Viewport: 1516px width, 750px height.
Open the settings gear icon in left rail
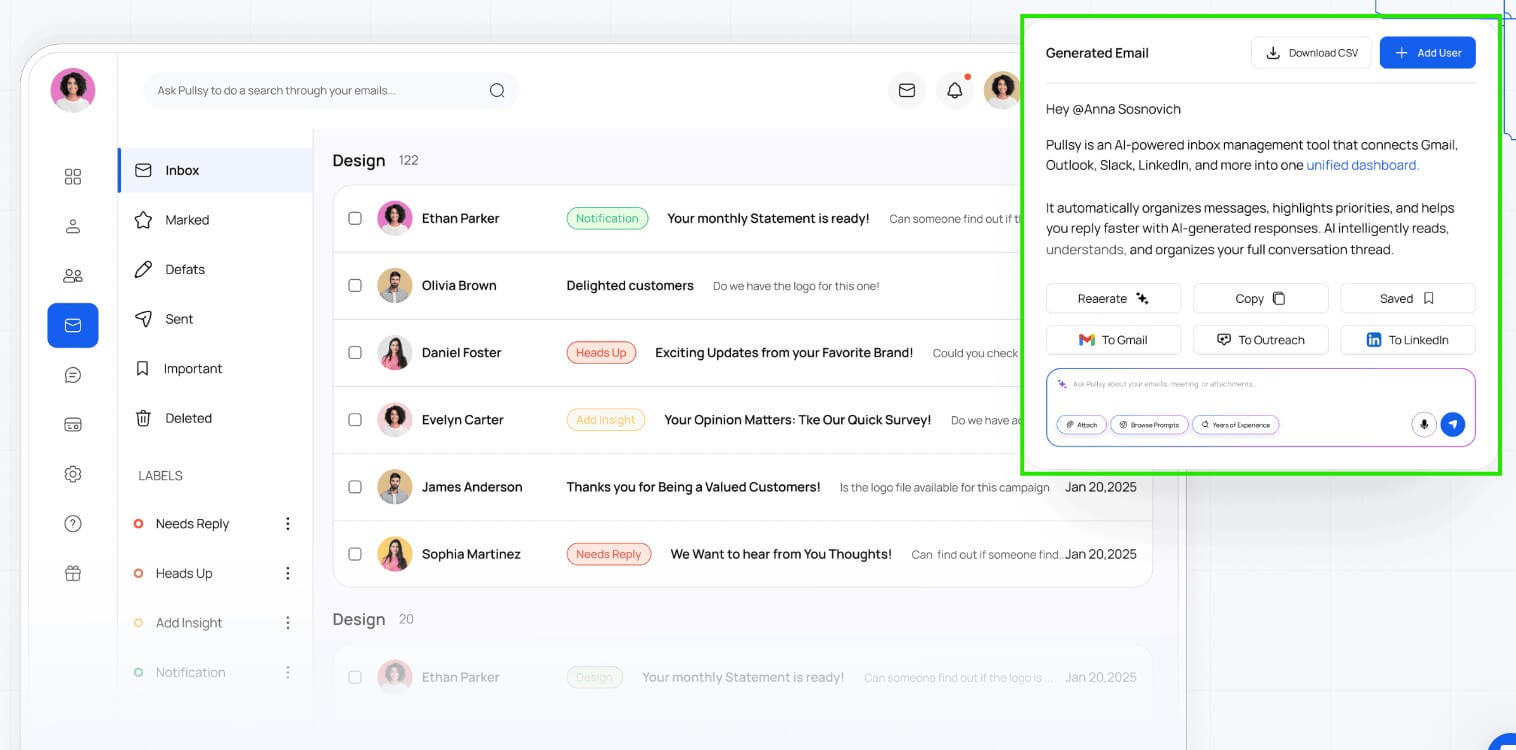coord(73,474)
